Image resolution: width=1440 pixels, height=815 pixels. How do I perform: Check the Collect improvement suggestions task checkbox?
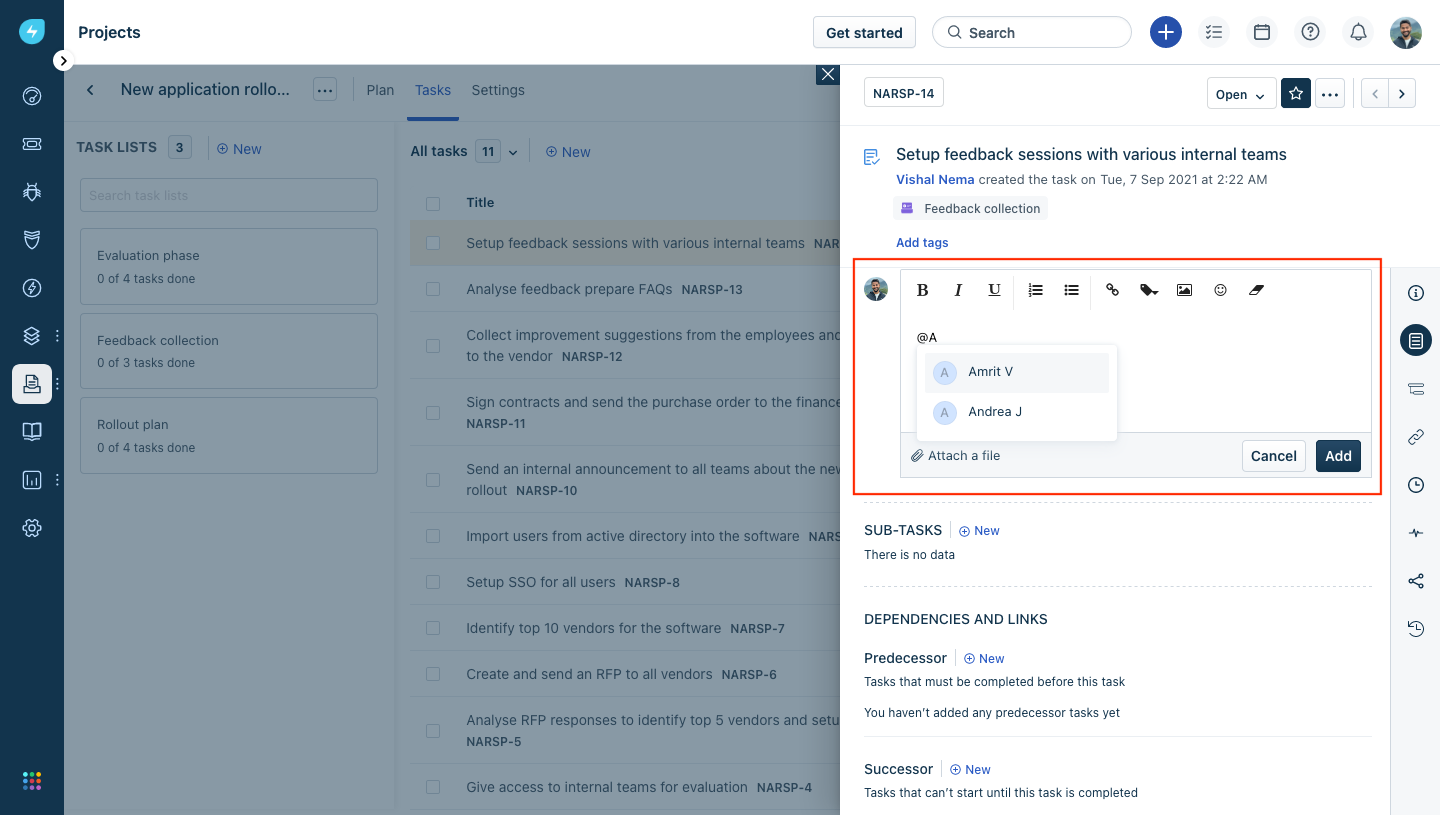433,346
